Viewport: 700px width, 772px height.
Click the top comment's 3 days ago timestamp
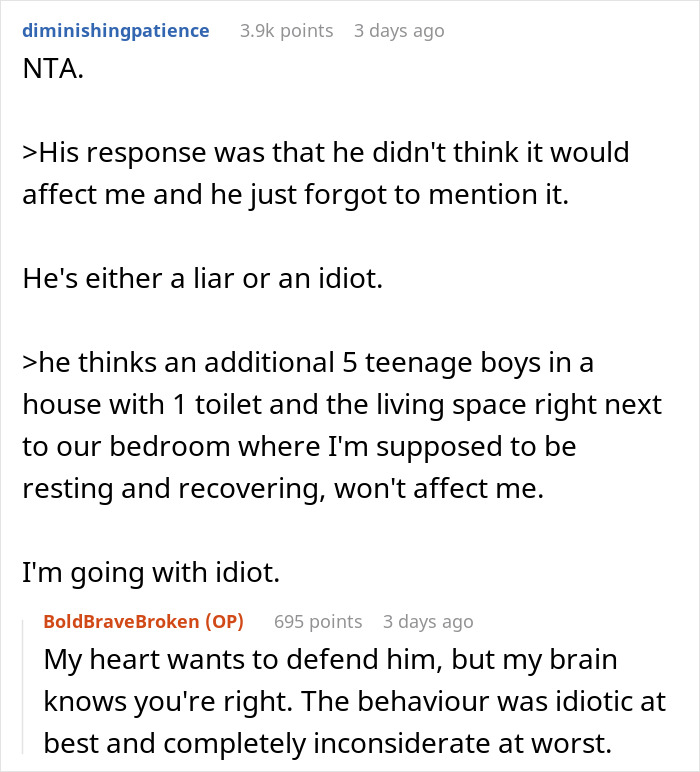click(x=399, y=31)
